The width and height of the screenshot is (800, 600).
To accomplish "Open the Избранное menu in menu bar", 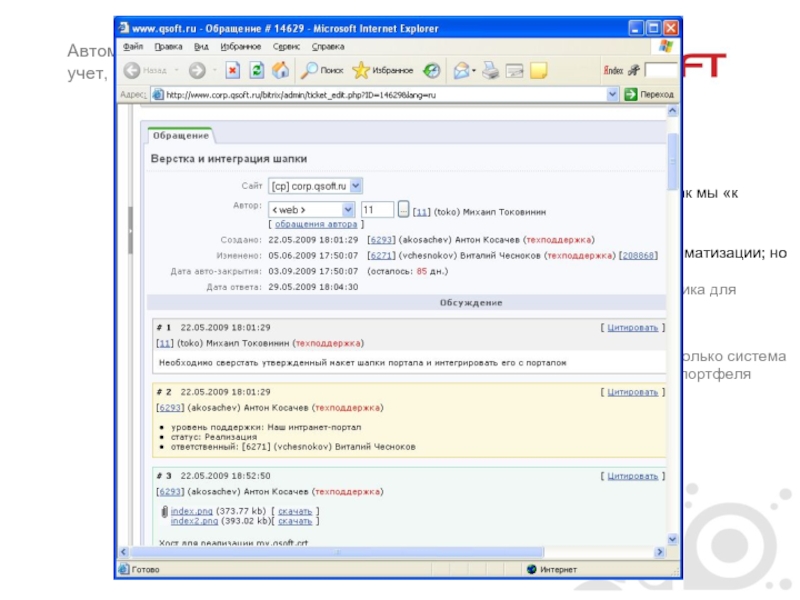I will click(240, 46).
